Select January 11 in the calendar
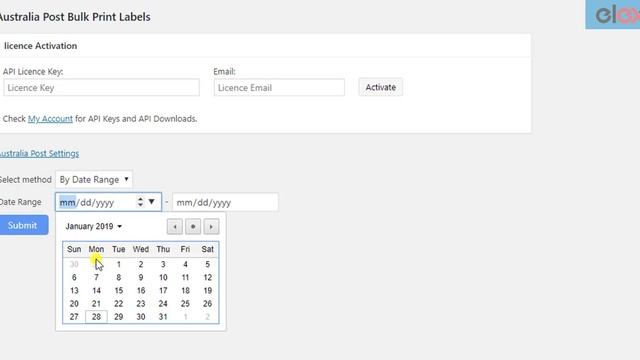The width and height of the screenshot is (640, 360). pyautogui.click(x=185, y=278)
